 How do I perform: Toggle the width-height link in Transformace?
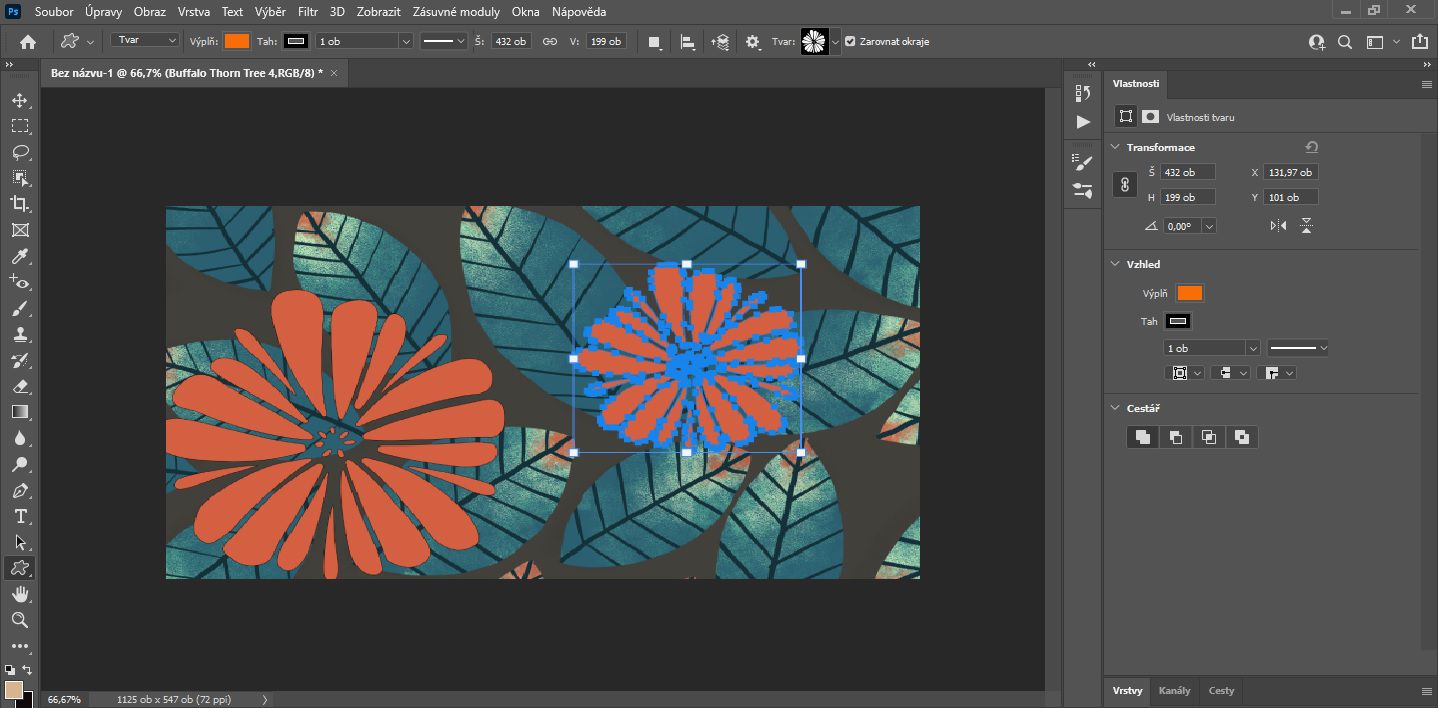pyautogui.click(x=1125, y=185)
